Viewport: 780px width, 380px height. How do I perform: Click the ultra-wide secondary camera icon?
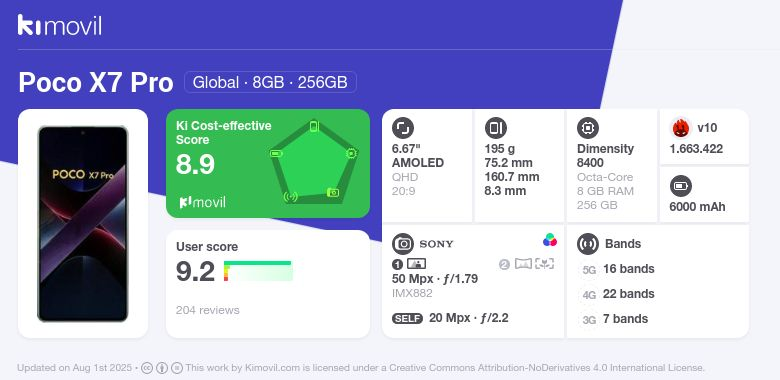point(523,264)
